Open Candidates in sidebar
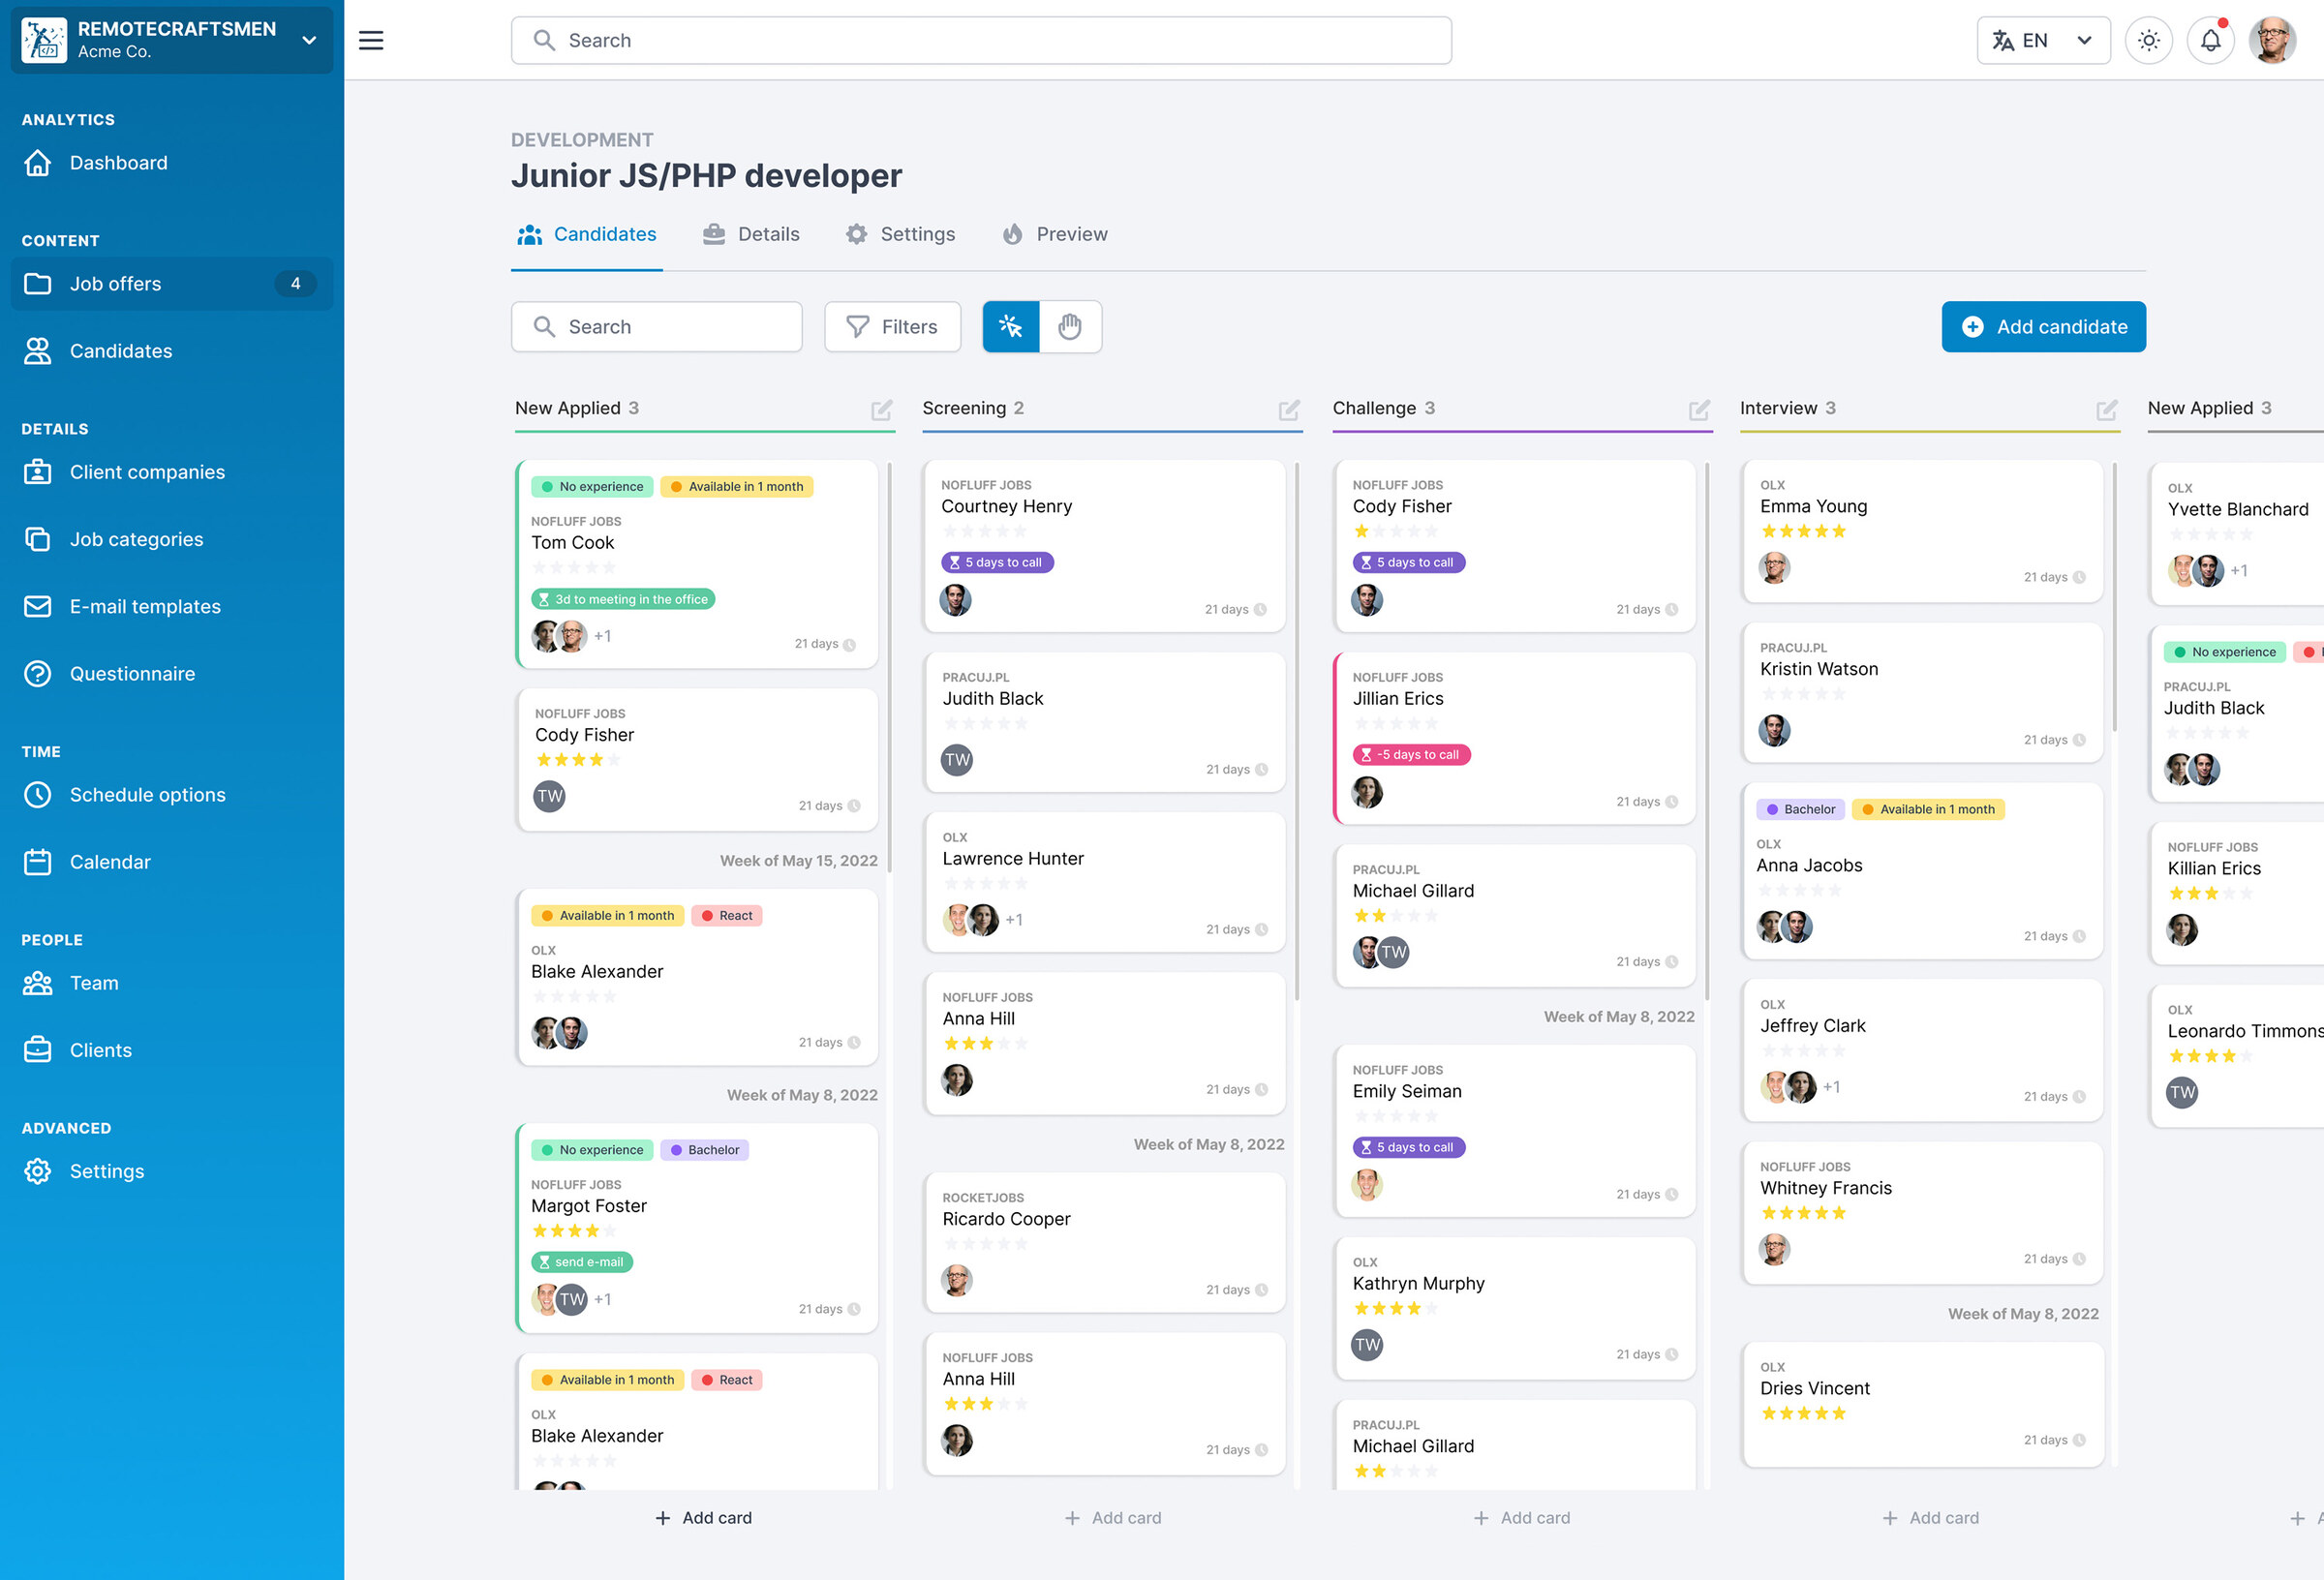2324x1580 pixels. [172, 351]
